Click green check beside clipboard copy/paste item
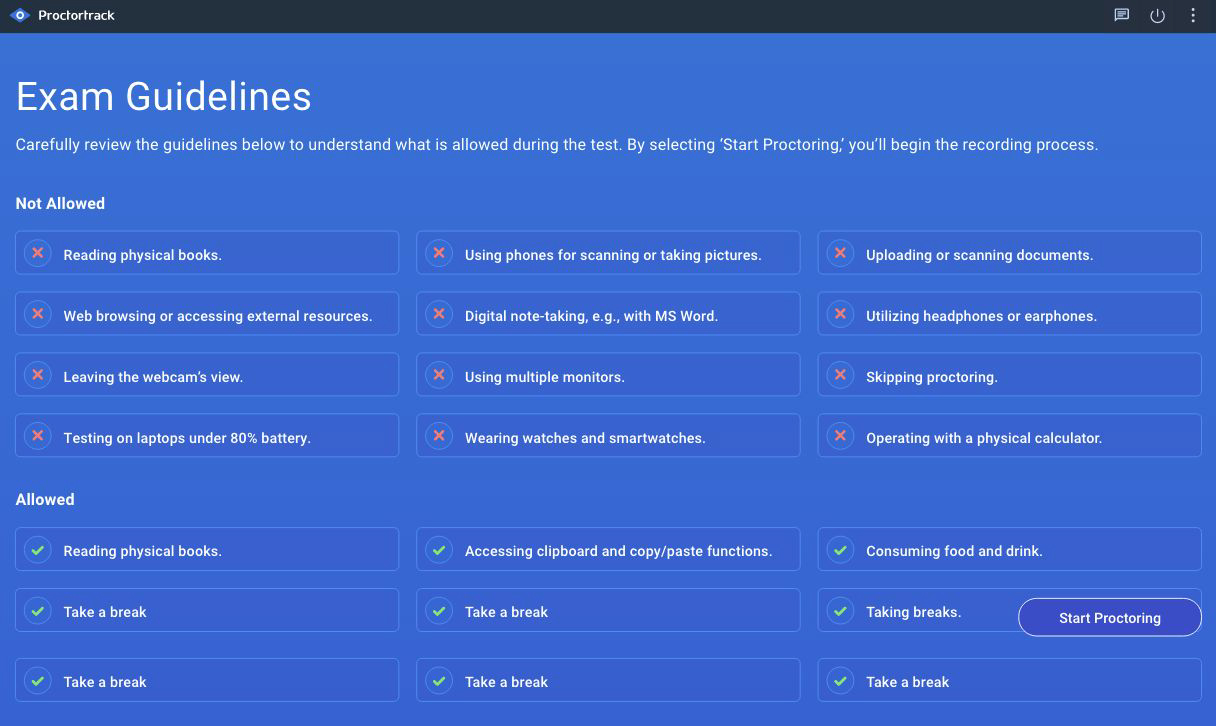 tap(439, 550)
